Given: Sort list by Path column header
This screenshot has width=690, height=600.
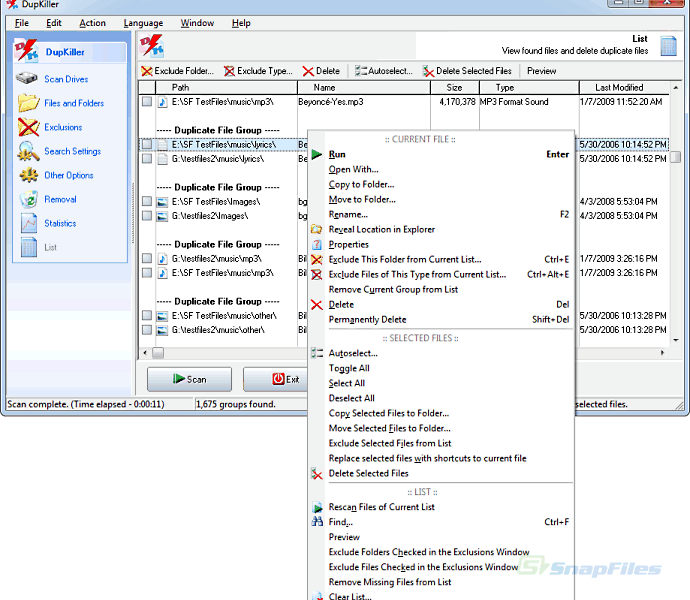Looking at the screenshot, I should pos(226,88).
